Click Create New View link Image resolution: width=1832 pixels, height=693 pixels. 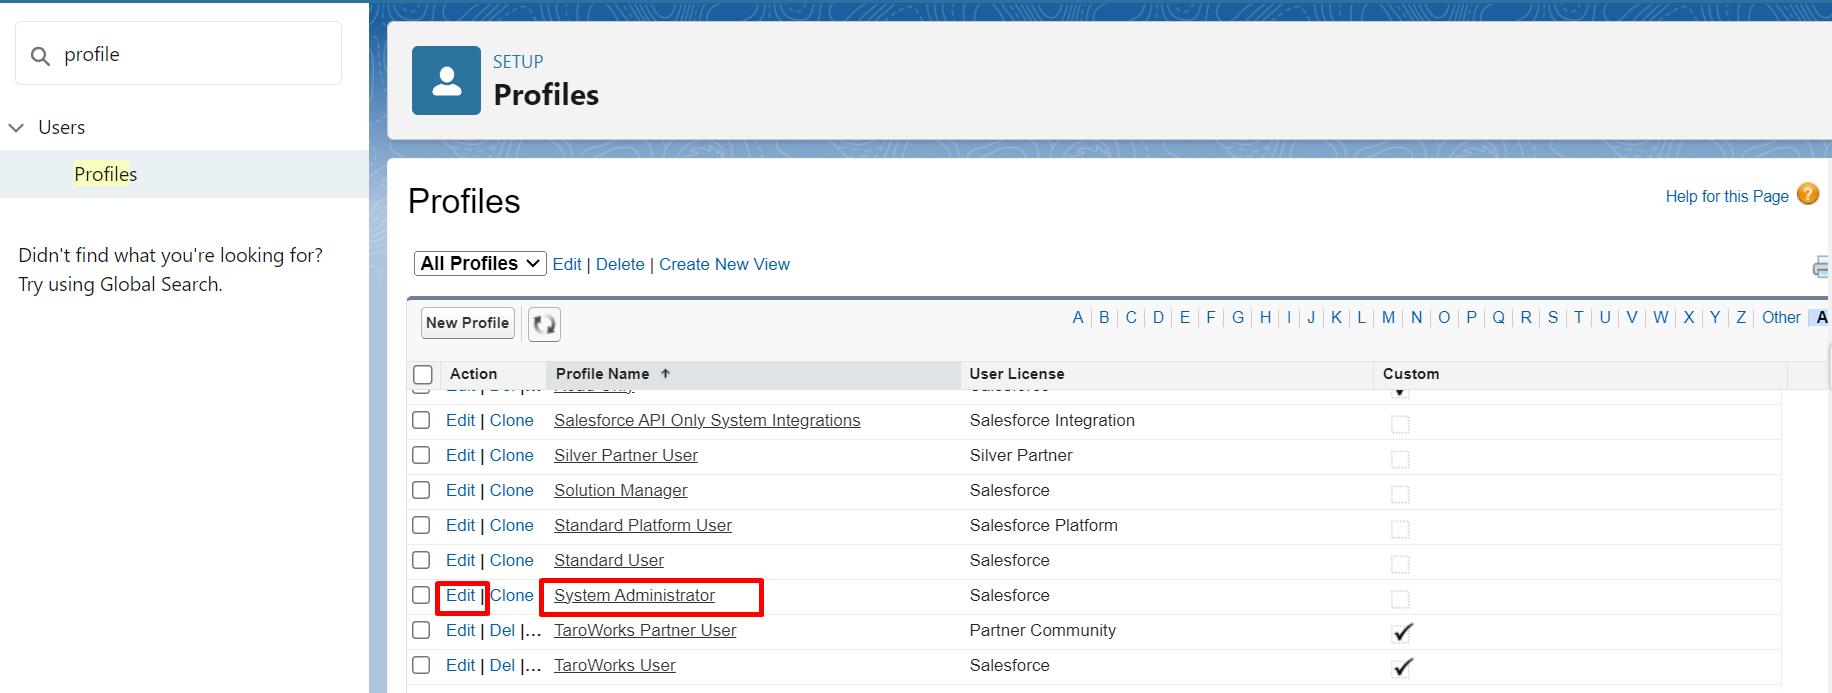(724, 265)
